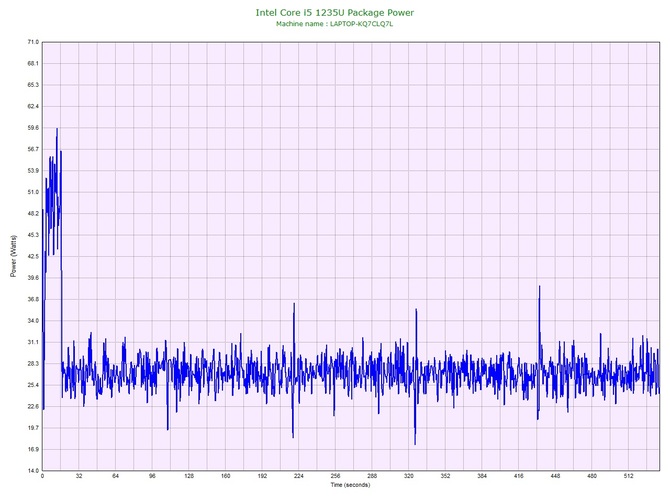Click the x-axis tick label 64
Screen dimensions: 670x502
(x=115, y=476)
